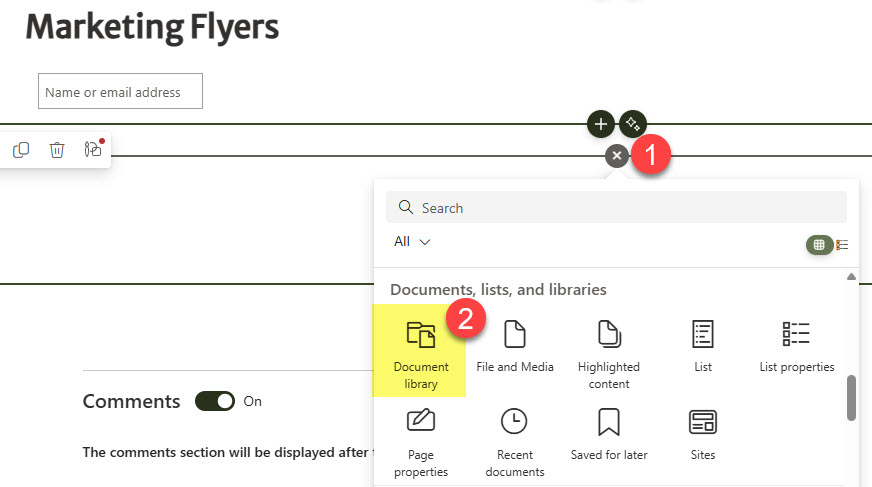Screen dimensions: 872x487
Task: Delete the web part using trash icon
Action: 57,150
